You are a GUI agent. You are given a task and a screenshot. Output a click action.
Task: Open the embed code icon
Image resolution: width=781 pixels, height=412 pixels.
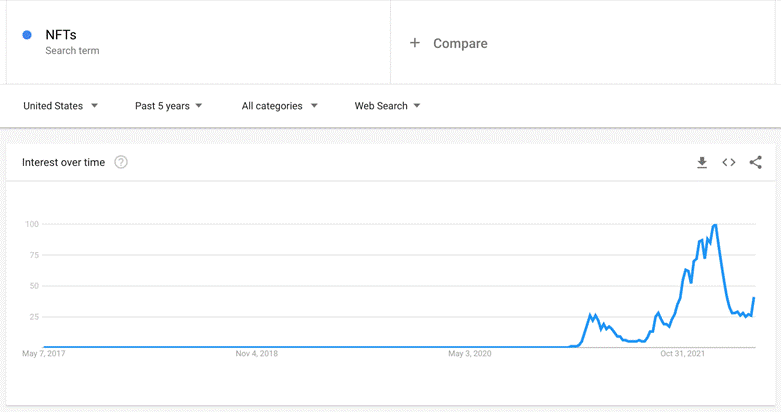tap(729, 162)
